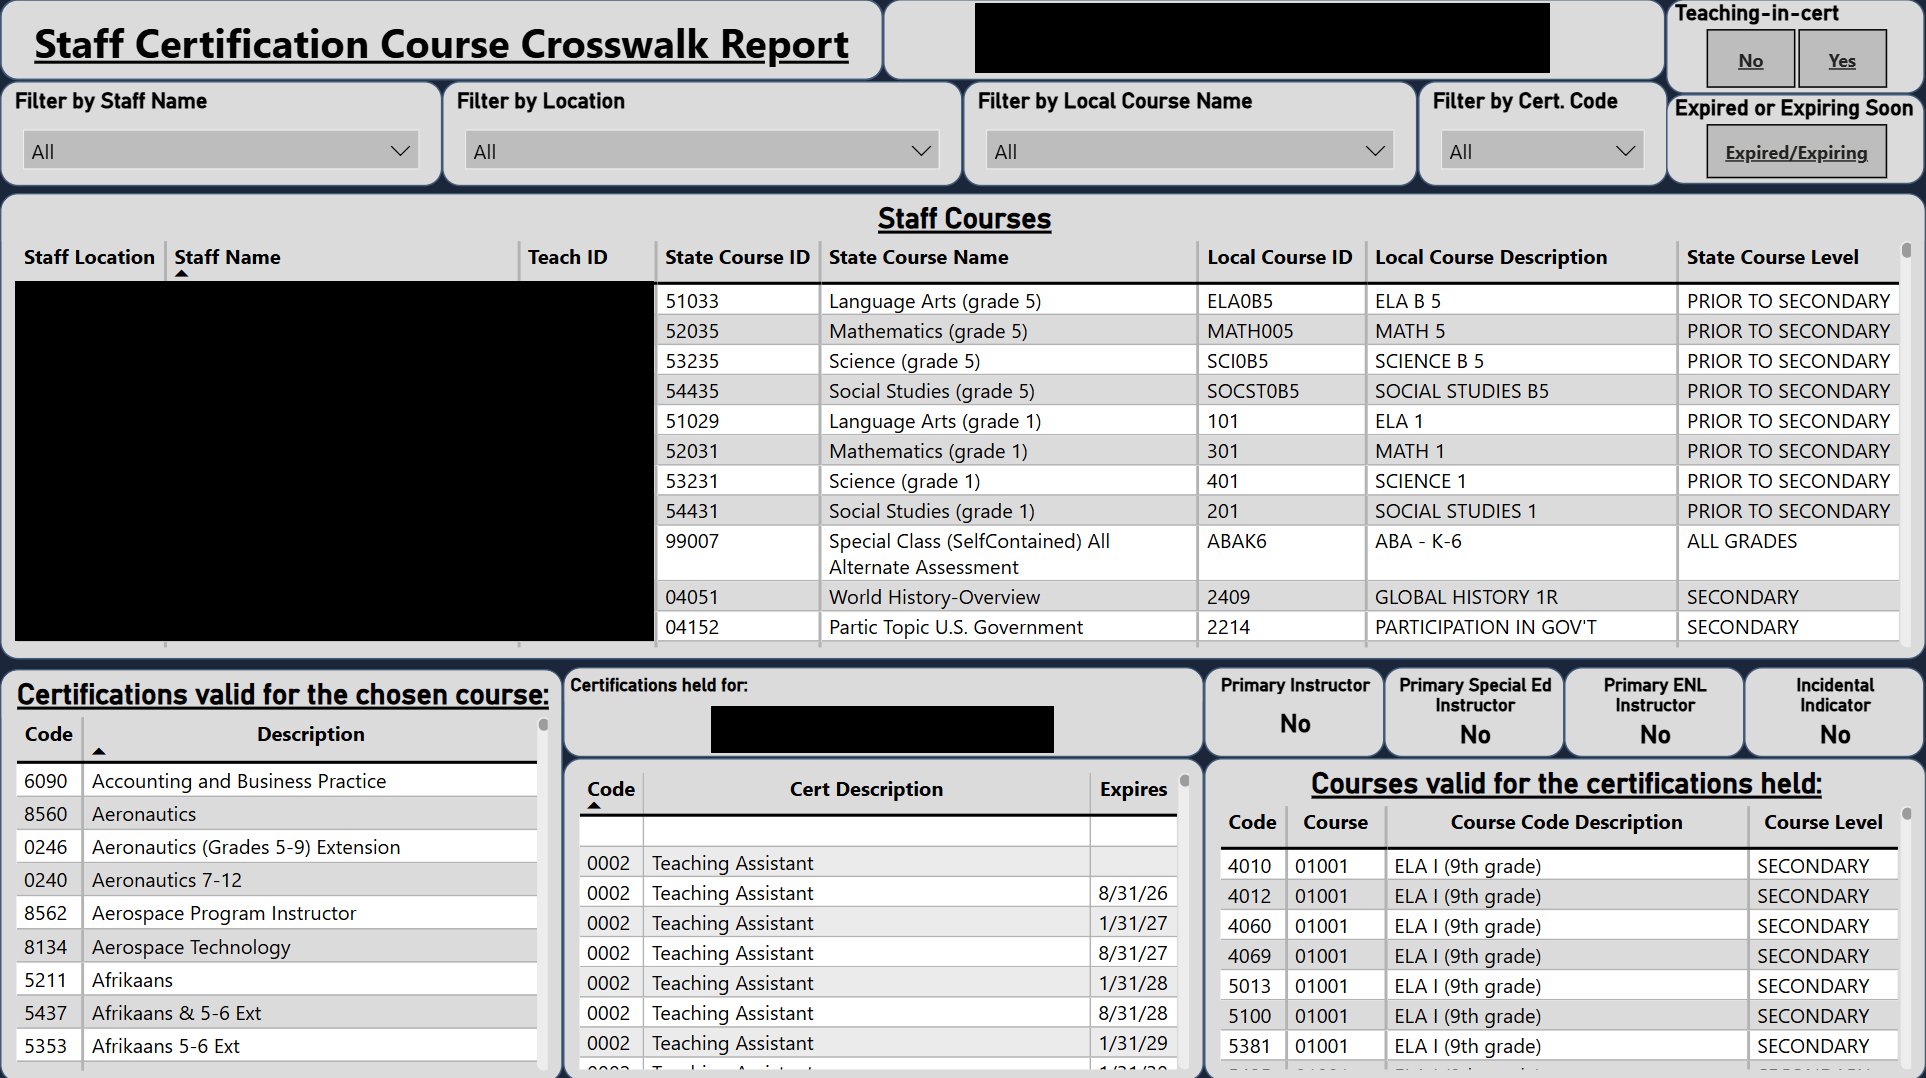Click the No teaching-in-cert button
Viewport: 1926px width, 1078px height.
click(x=1750, y=60)
